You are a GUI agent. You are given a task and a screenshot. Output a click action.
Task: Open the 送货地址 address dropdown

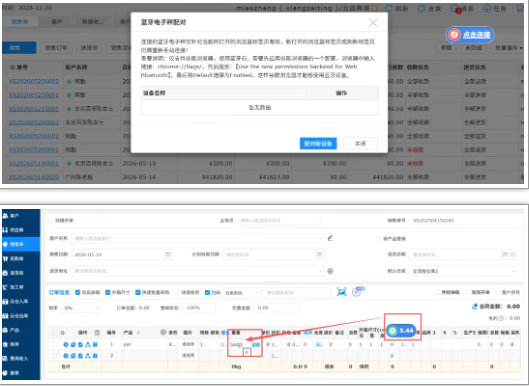[198, 271]
